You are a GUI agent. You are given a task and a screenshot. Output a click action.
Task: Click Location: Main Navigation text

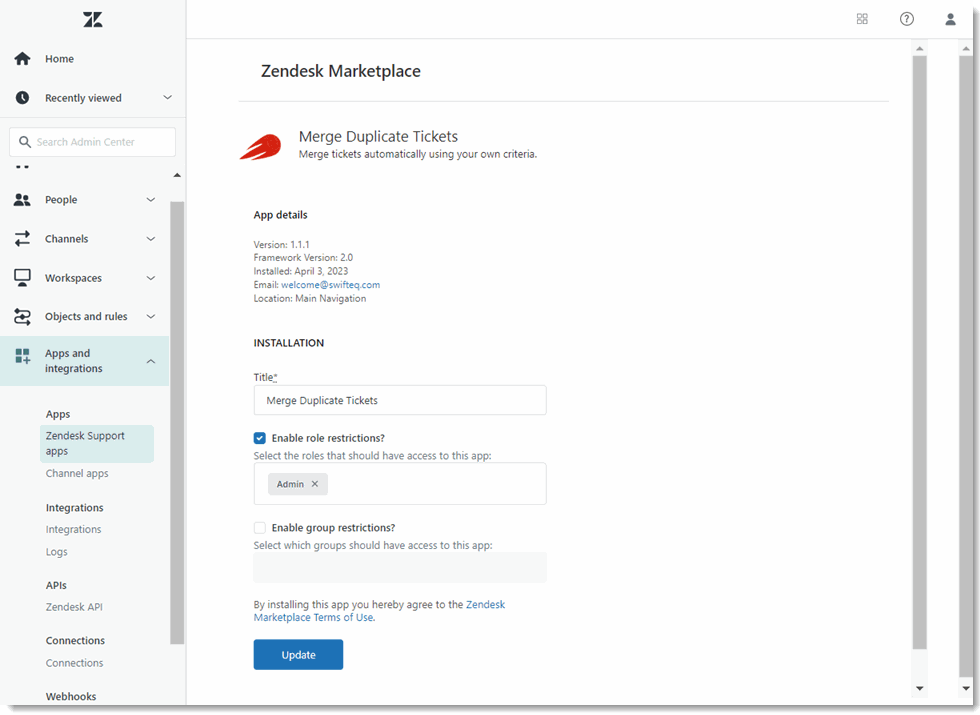310,298
